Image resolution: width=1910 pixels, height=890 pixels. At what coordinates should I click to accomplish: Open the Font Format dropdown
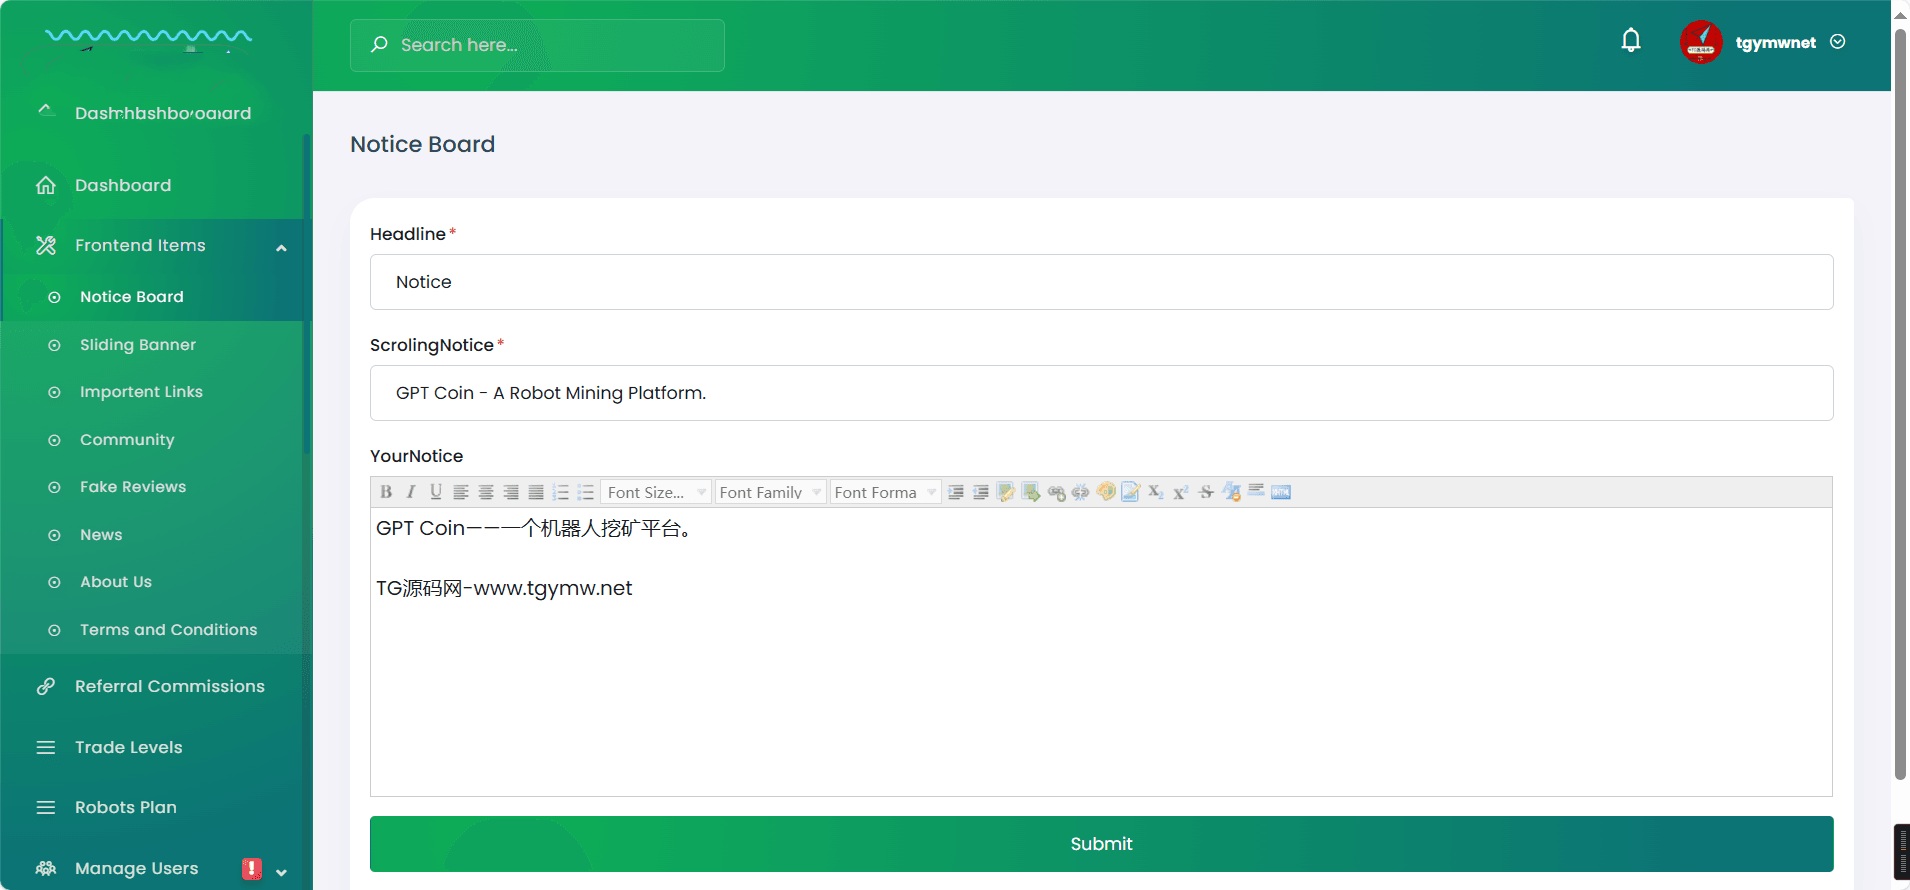[x=885, y=492]
